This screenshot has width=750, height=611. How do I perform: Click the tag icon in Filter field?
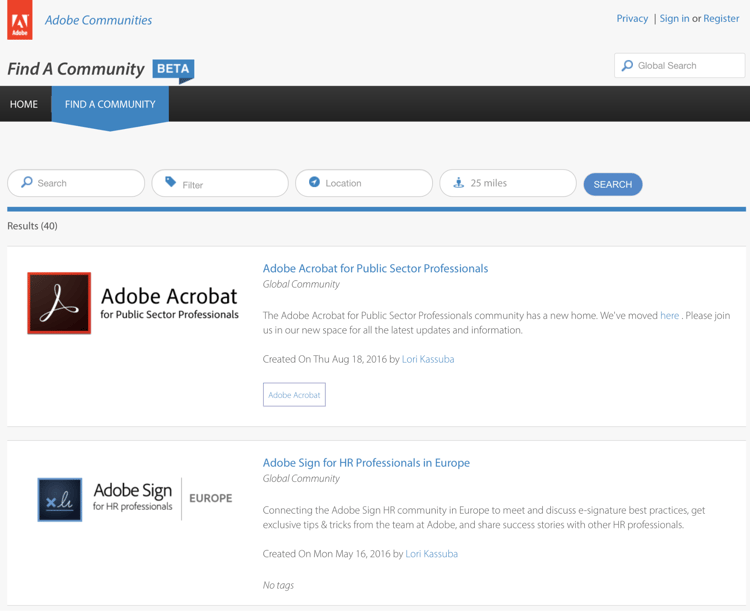(x=171, y=183)
